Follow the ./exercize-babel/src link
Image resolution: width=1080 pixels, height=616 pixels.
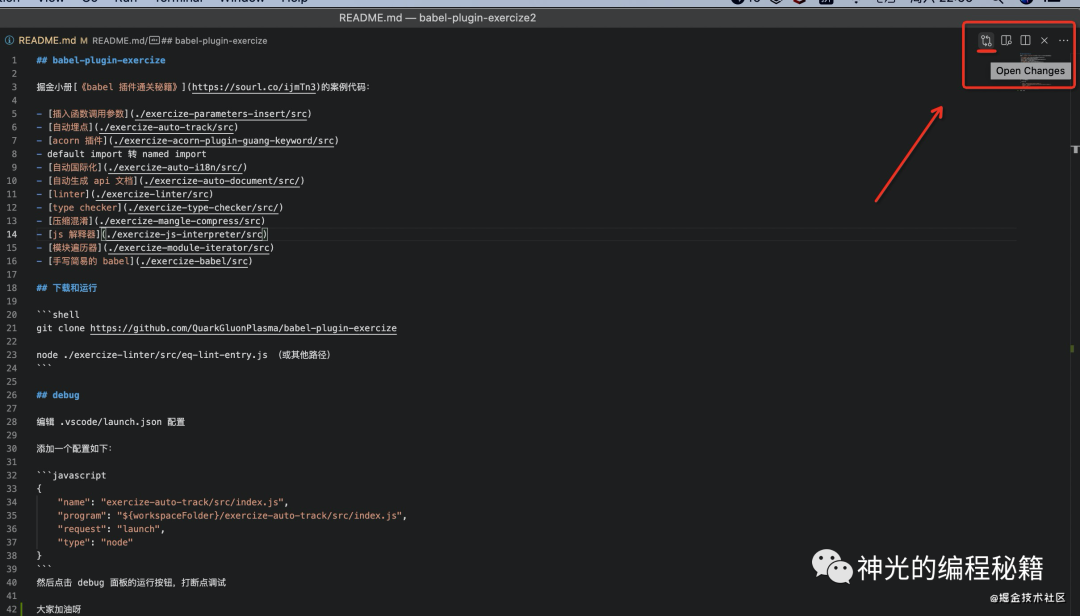coord(194,261)
